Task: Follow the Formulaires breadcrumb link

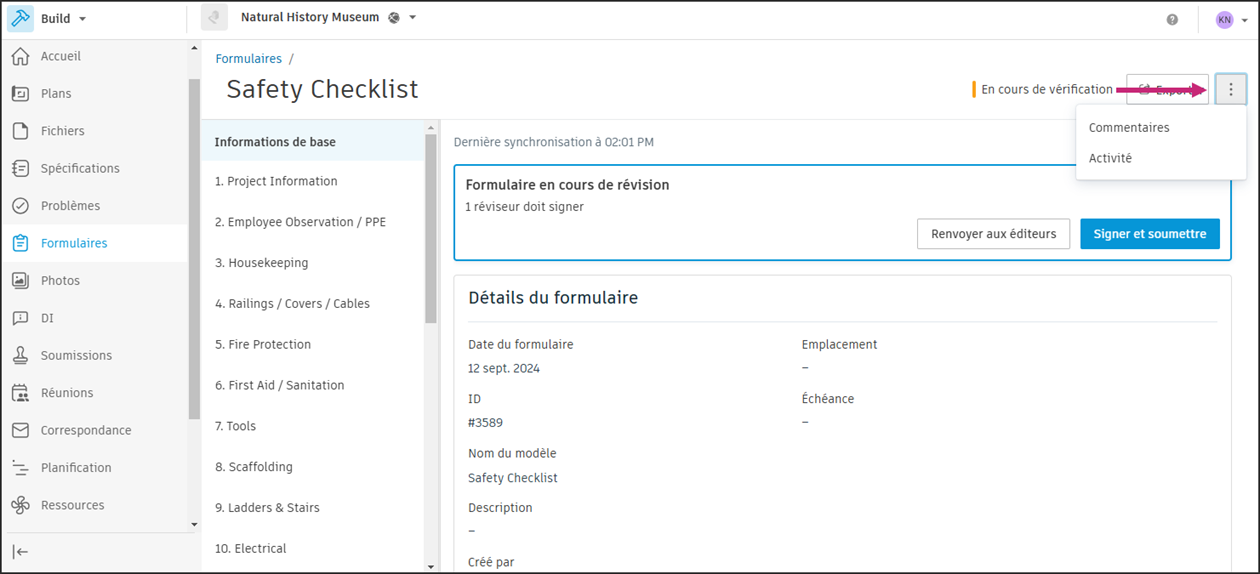Action: click(249, 59)
